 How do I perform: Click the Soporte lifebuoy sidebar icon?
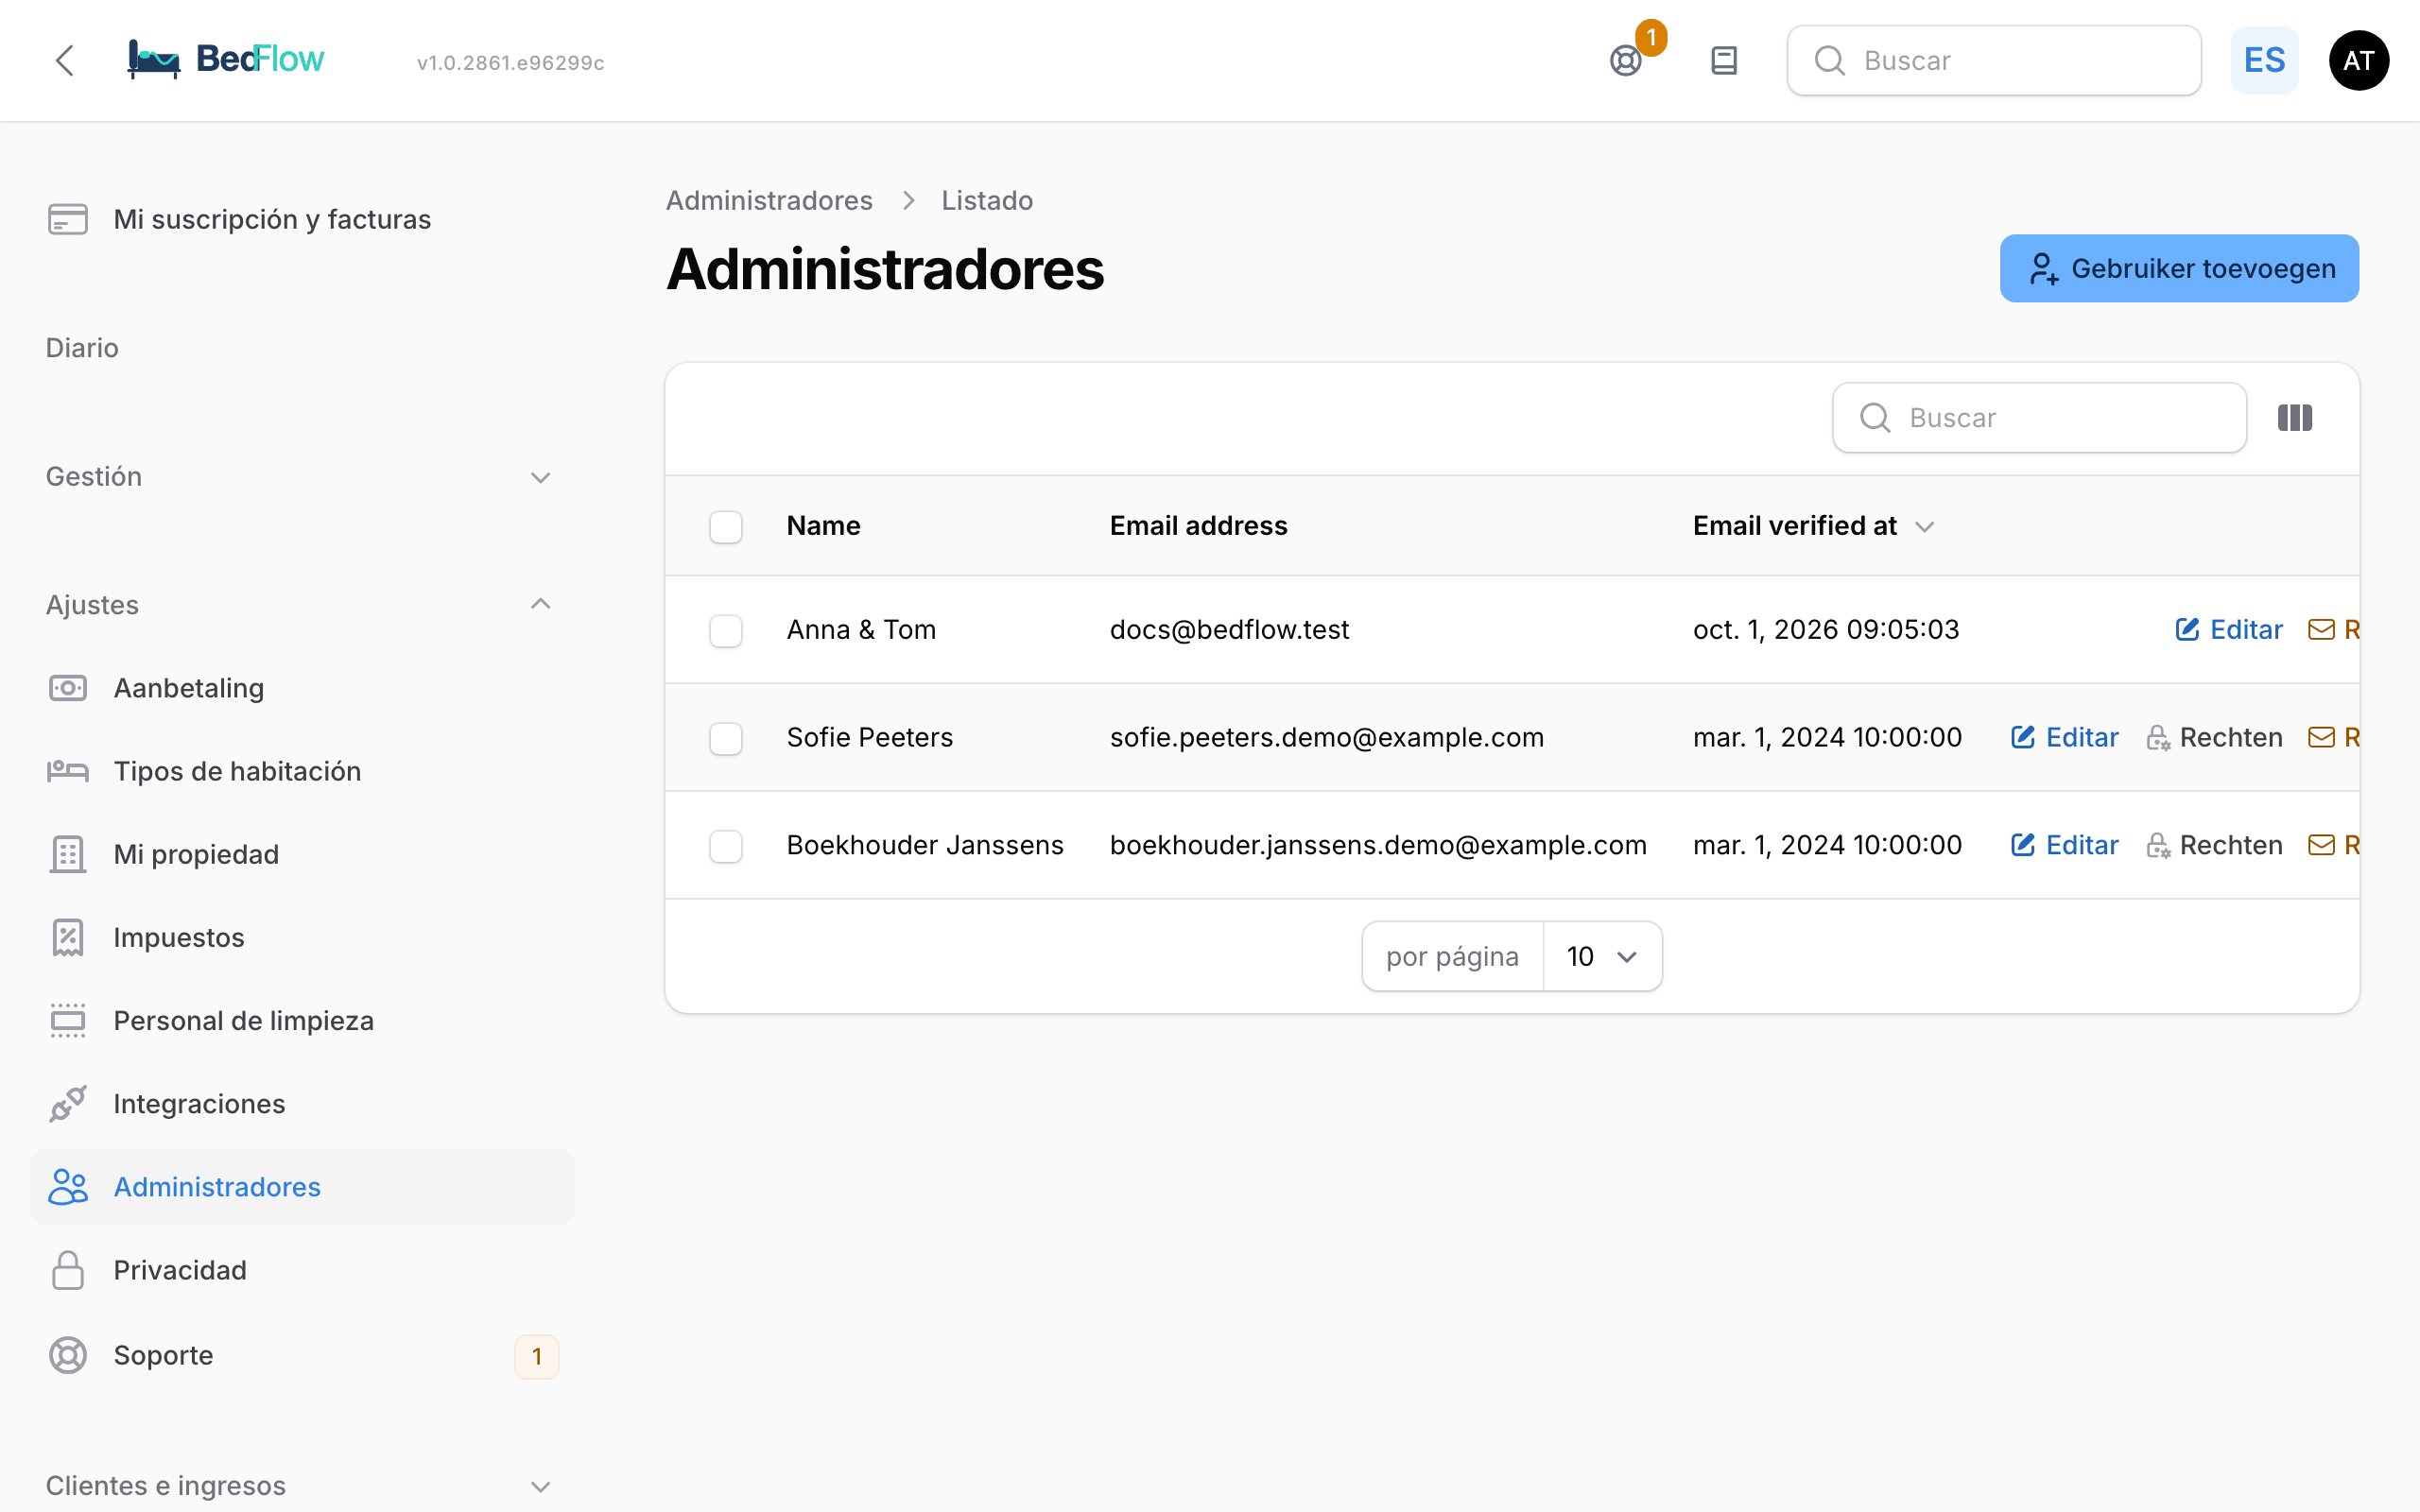point(68,1355)
